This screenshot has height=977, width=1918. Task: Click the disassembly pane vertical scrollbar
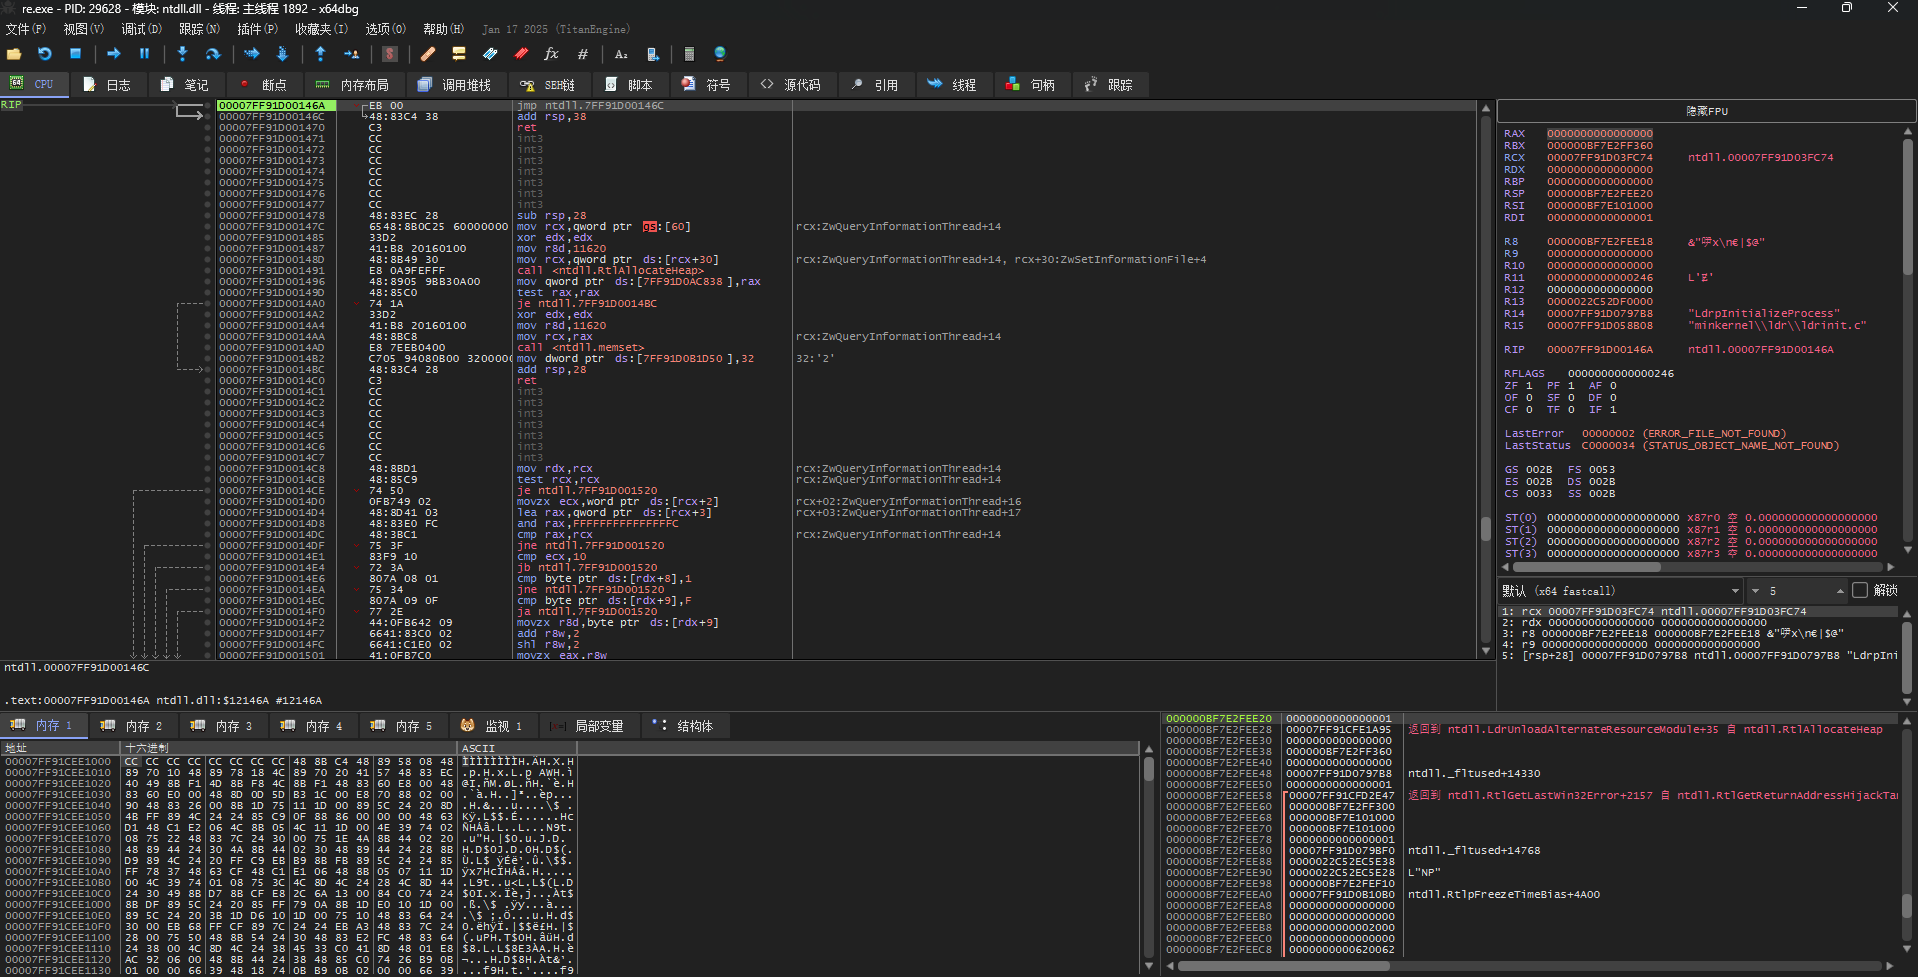1486,380
